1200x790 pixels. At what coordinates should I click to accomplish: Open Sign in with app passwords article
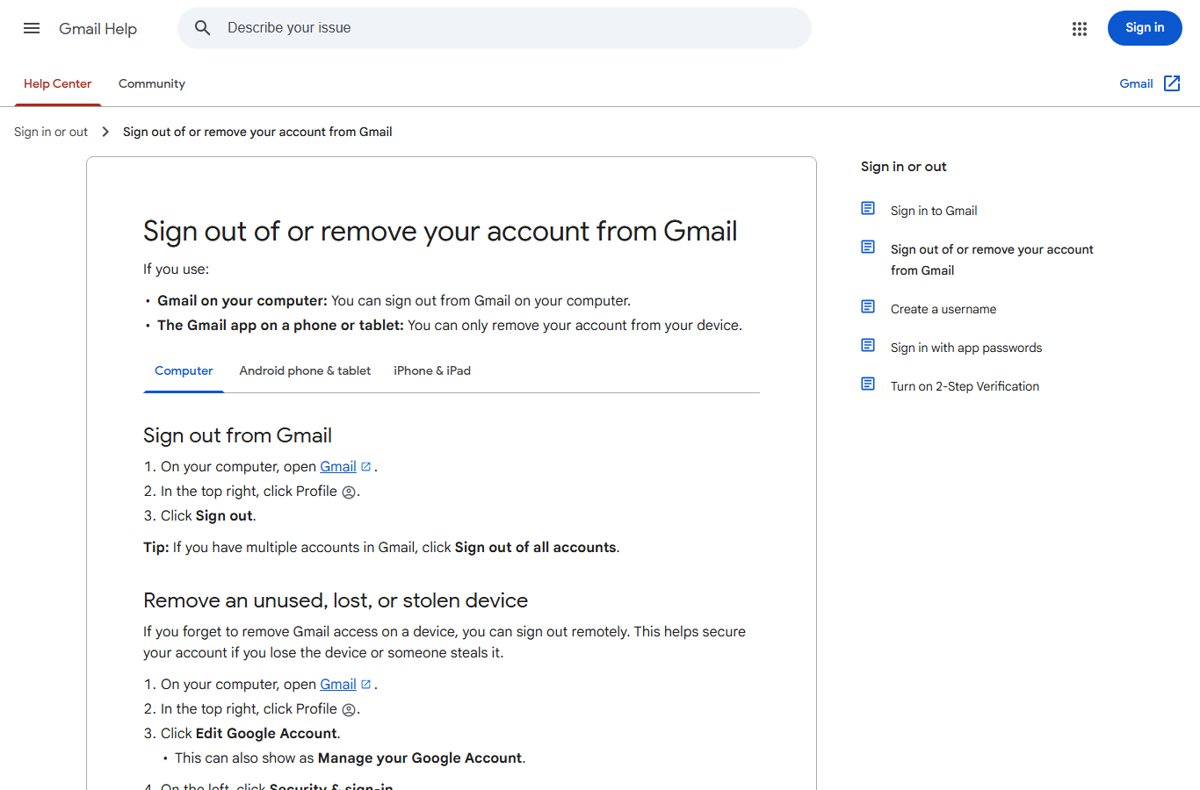[x=966, y=348]
